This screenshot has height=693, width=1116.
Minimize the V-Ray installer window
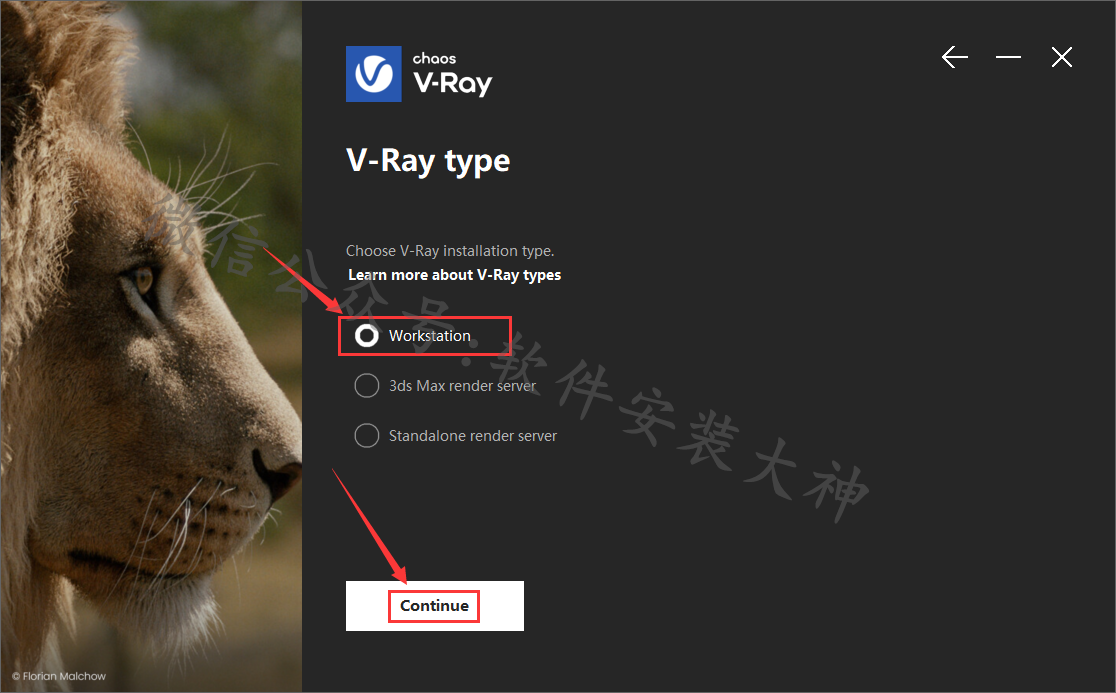coord(1008,57)
